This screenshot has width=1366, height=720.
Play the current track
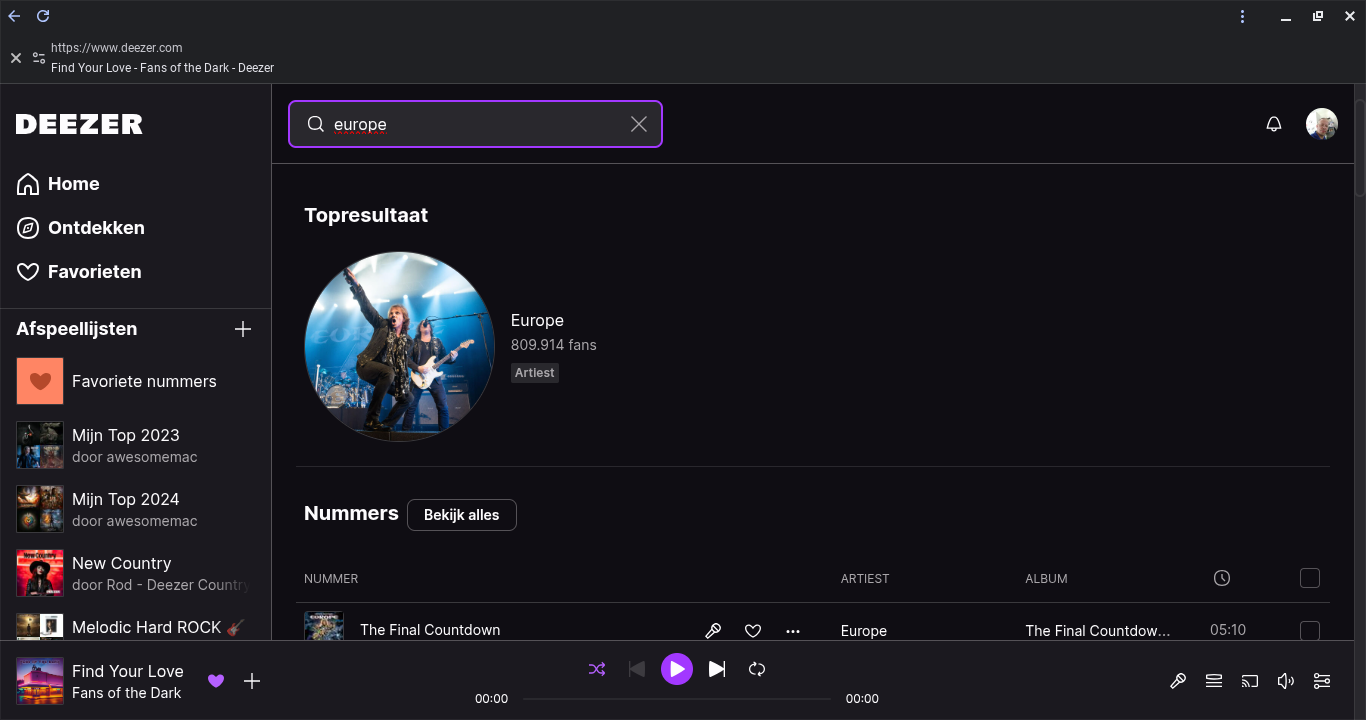(677, 669)
